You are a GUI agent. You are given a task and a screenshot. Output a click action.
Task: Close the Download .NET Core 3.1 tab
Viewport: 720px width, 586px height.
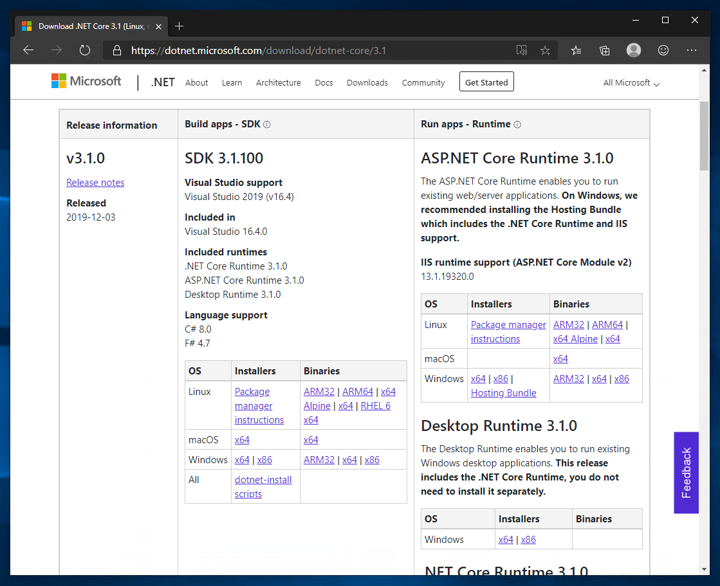coord(158,27)
